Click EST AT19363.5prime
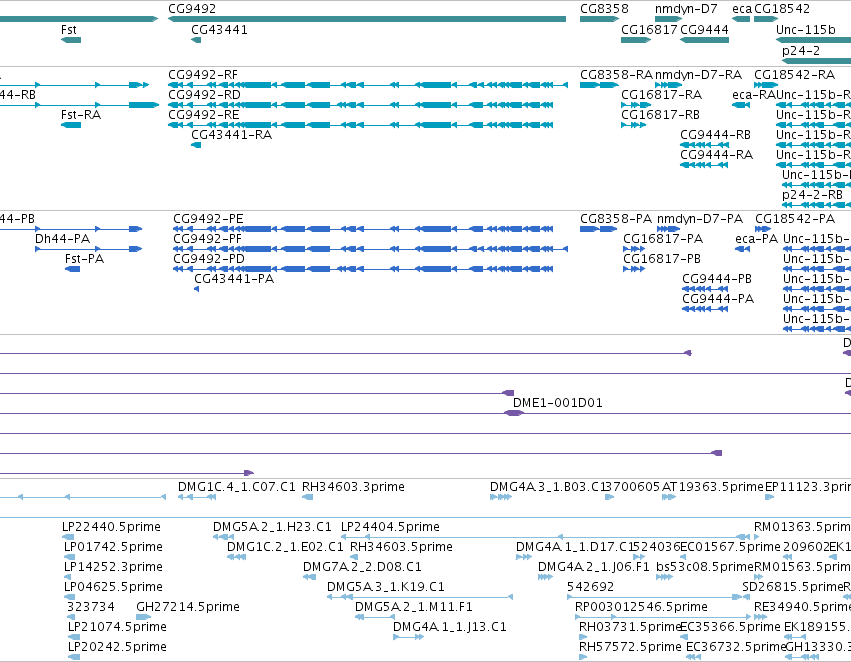Image resolution: width=851 pixels, height=662 pixels. (713, 487)
